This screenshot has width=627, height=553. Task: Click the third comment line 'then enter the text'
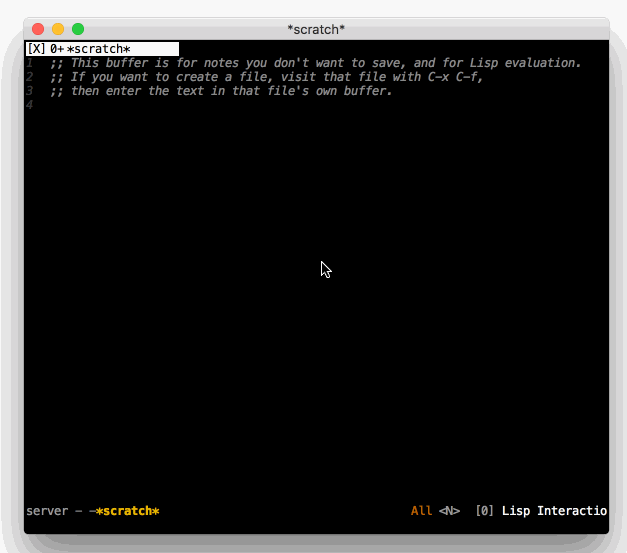point(221,91)
